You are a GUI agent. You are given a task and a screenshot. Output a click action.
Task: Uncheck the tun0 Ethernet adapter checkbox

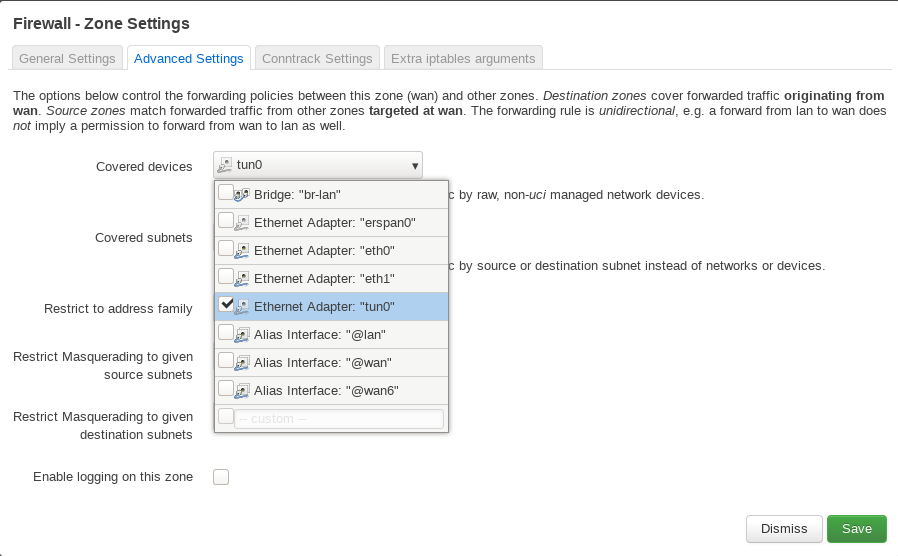click(226, 304)
